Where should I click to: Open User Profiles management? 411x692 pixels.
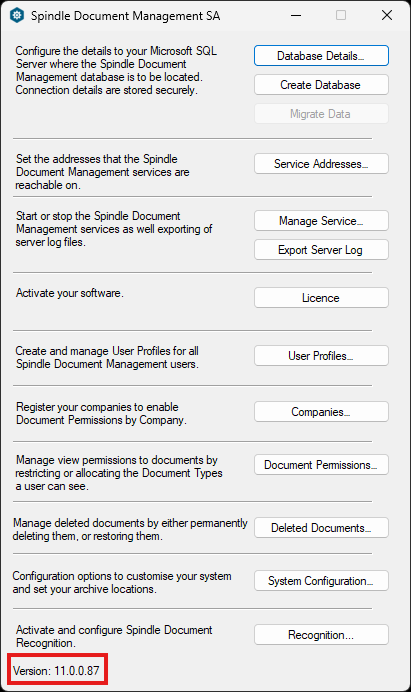pyautogui.click(x=321, y=356)
